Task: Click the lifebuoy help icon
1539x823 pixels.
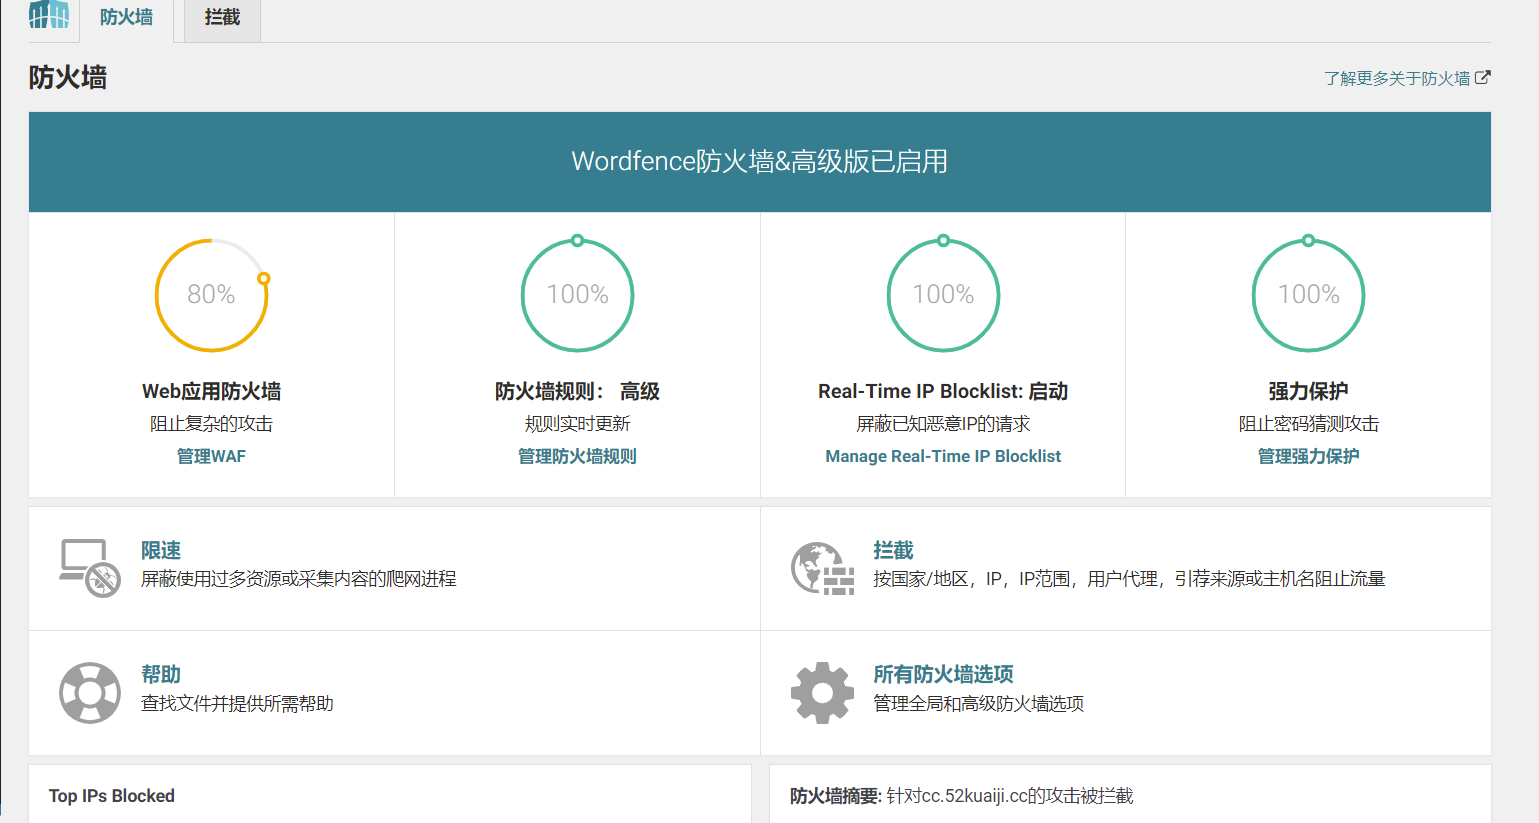Action: point(89,692)
